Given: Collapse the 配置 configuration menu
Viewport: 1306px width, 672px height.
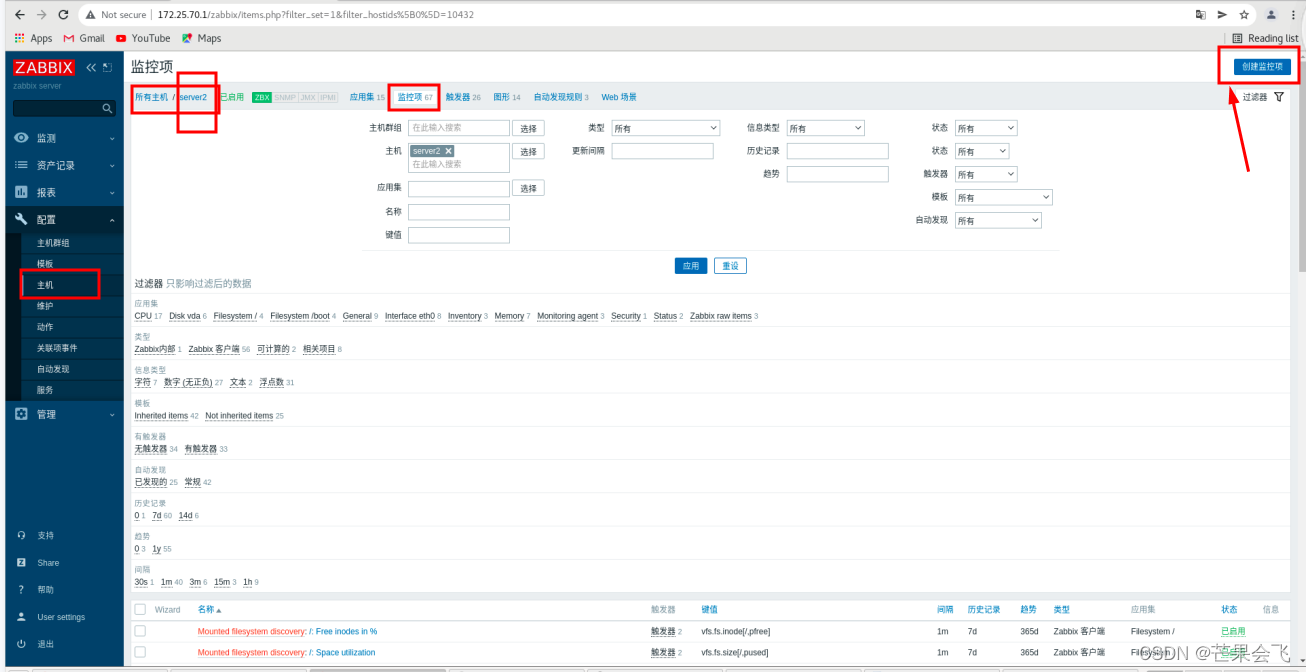Looking at the screenshot, I should pos(62,219).
